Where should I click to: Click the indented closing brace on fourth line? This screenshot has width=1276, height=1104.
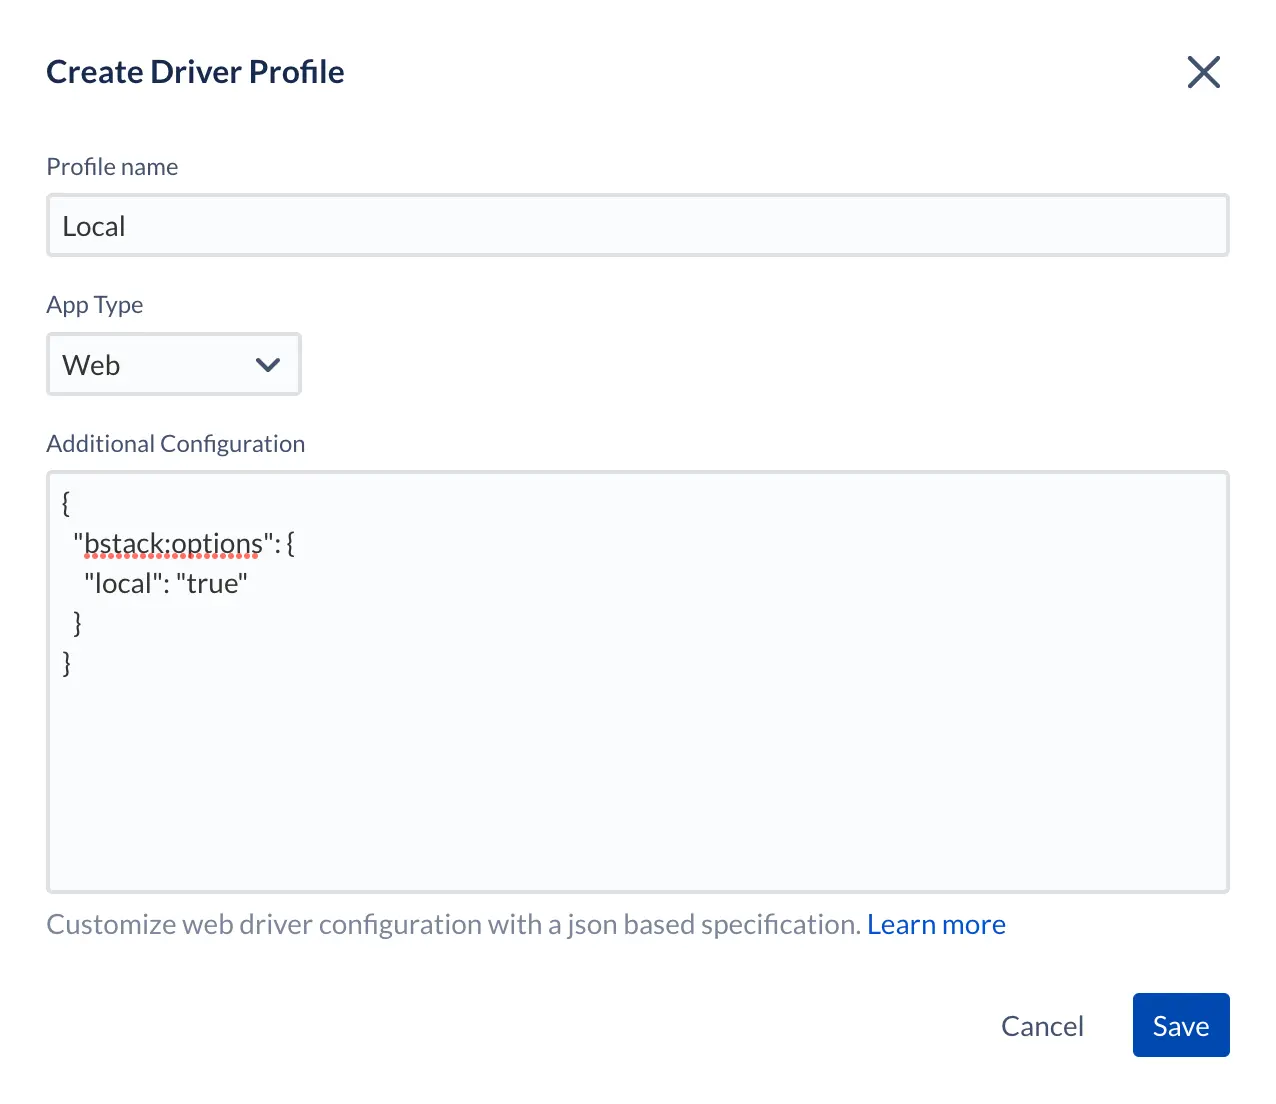click(78, 623)
